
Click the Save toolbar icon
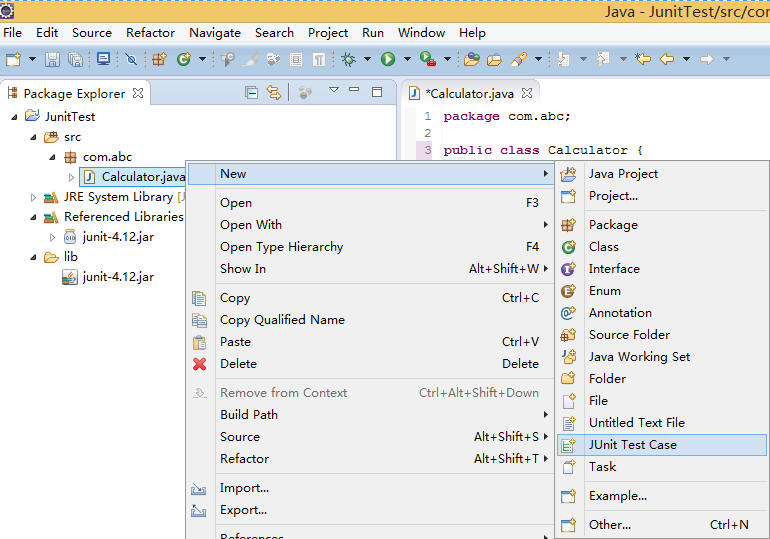(x=52, y=59)
